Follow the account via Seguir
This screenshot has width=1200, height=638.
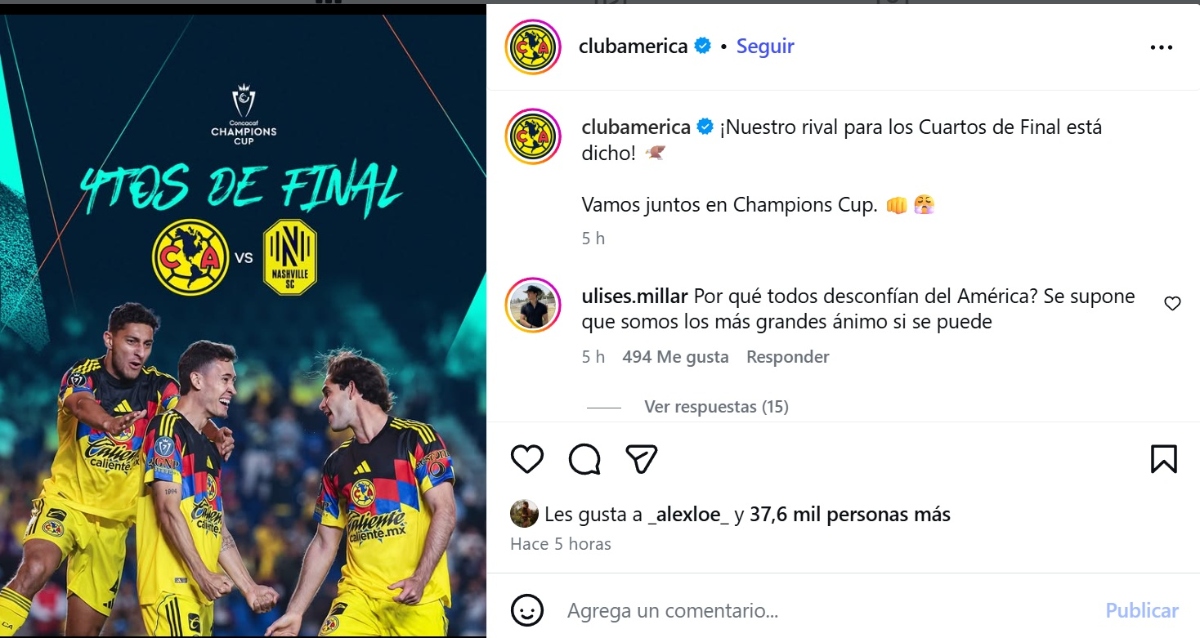pyautogui.click(x=765, y=46)
